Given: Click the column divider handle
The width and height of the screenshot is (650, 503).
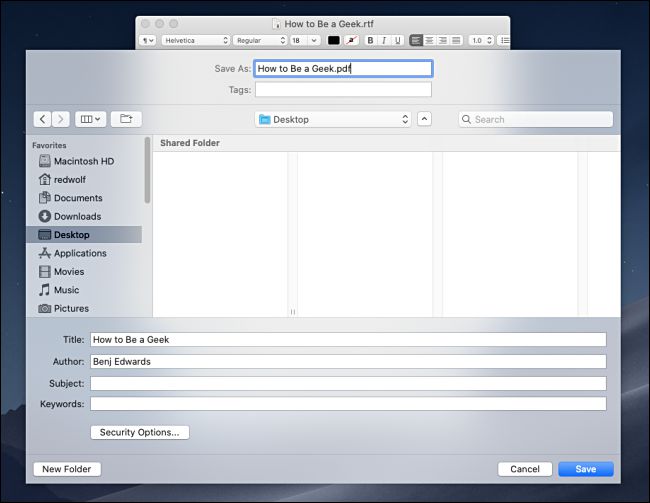Looking at the screenshot, I should click(293, 312).
